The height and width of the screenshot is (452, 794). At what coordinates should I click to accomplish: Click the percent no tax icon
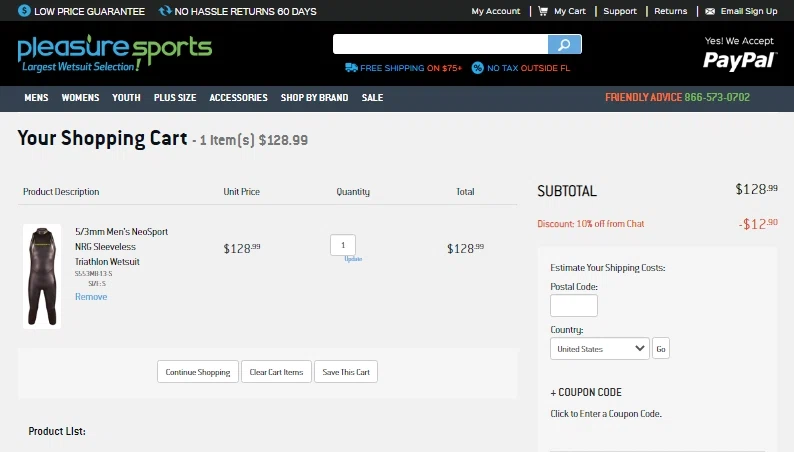(478, 68)
